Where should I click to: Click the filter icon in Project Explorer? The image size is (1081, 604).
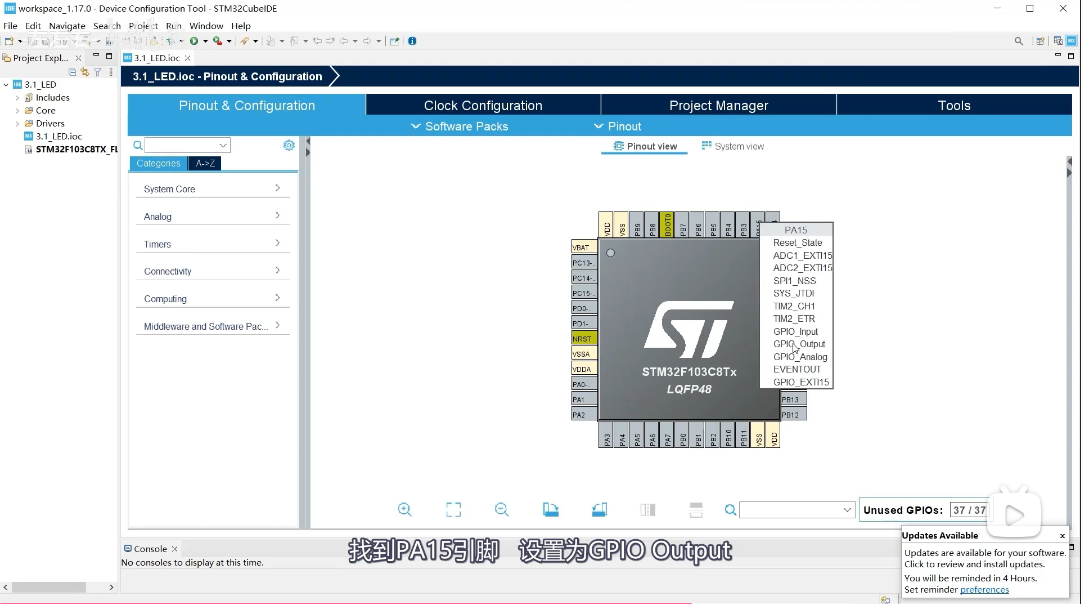tap(97, 73)
